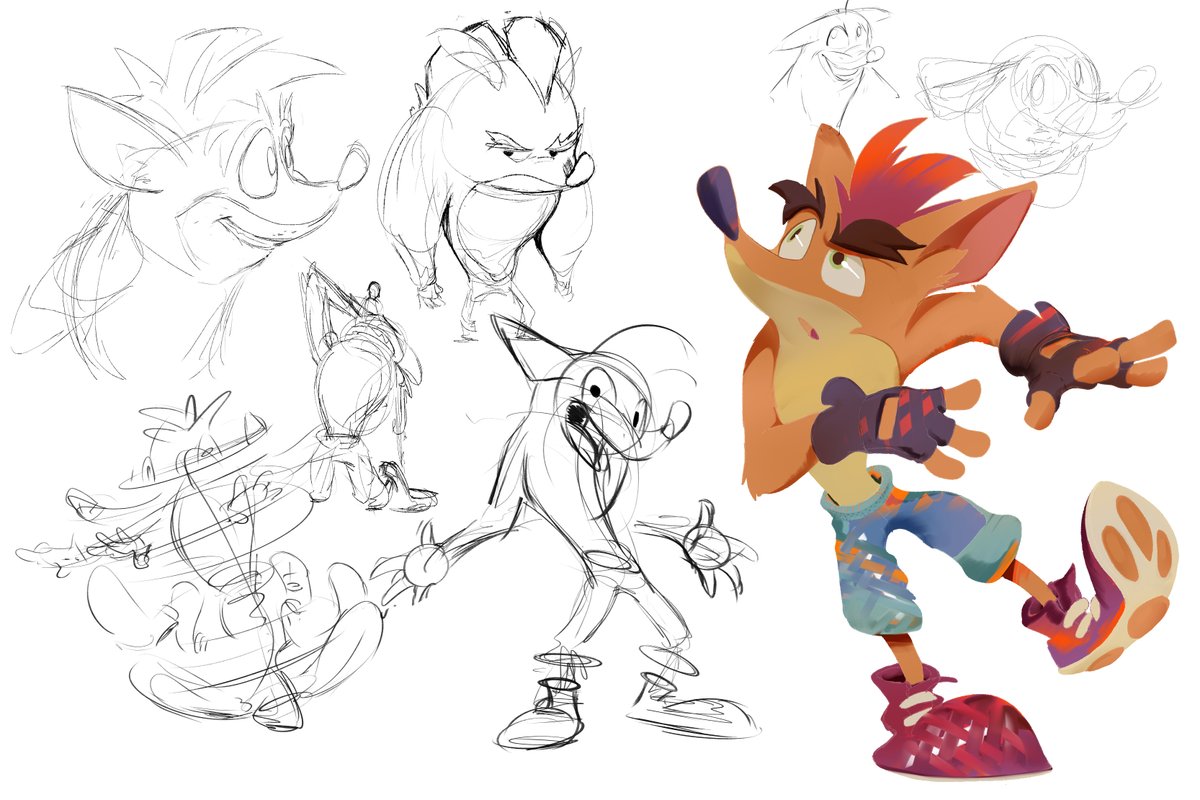Click the large grinning head sketch
1200x800 pixels.
click(188, 203)
